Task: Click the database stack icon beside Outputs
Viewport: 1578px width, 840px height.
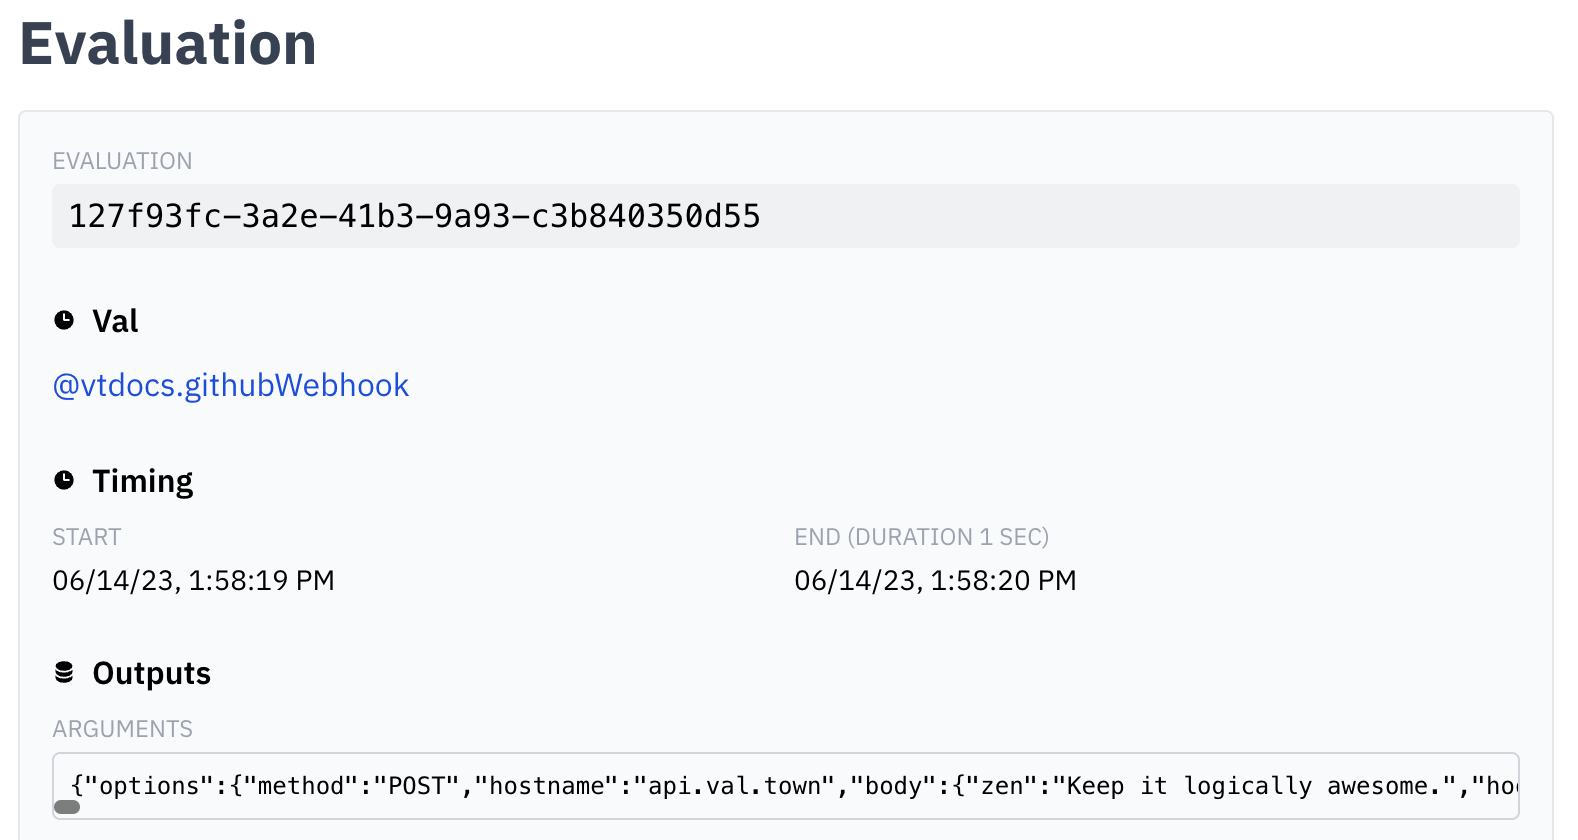Action: (64, 672)
